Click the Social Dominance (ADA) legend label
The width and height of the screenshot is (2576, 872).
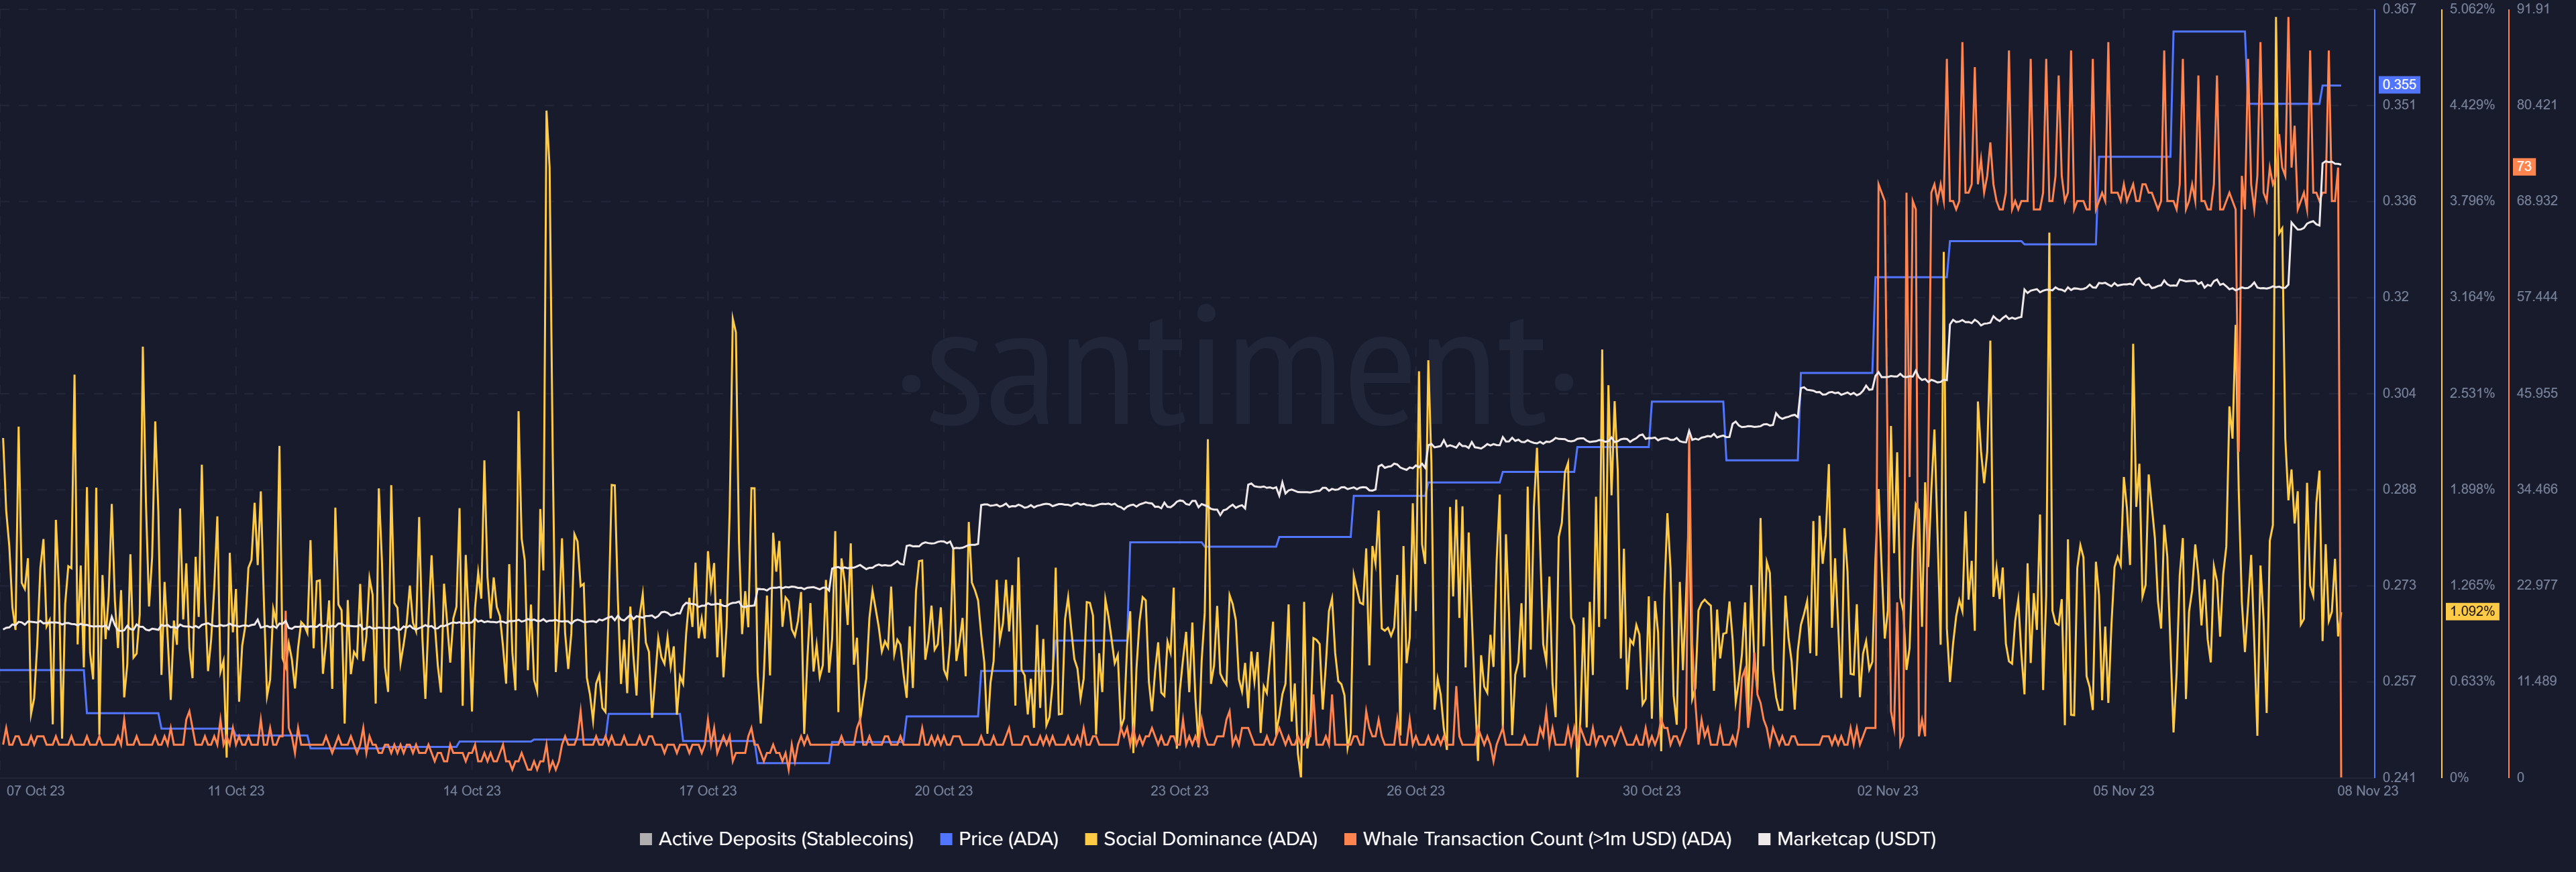(x=1210, y=839)
